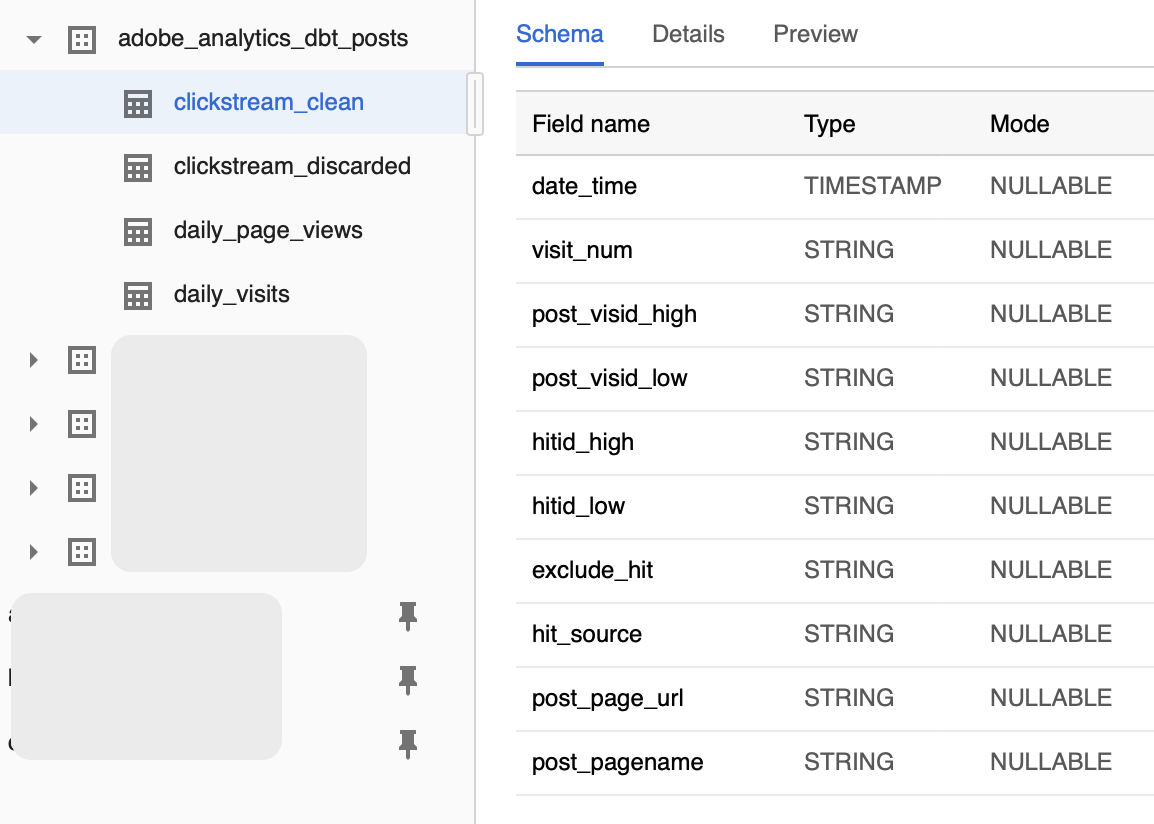The image size is (1154, 824).
Task: Switch to the Details tab
Action: coord(688,34)
